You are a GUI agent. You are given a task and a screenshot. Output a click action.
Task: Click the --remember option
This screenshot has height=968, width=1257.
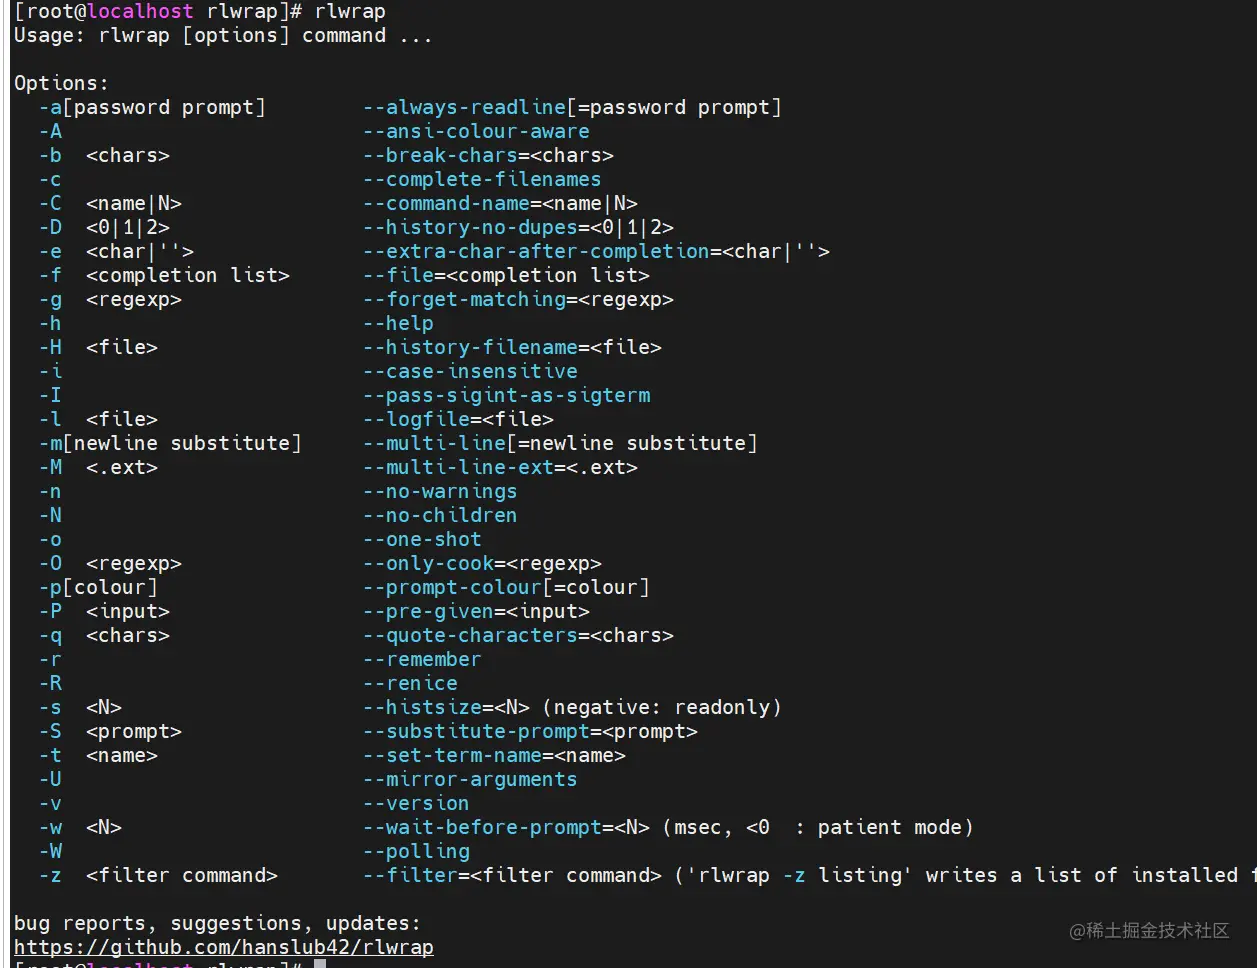pyautogui.click(x=422, y=659)
